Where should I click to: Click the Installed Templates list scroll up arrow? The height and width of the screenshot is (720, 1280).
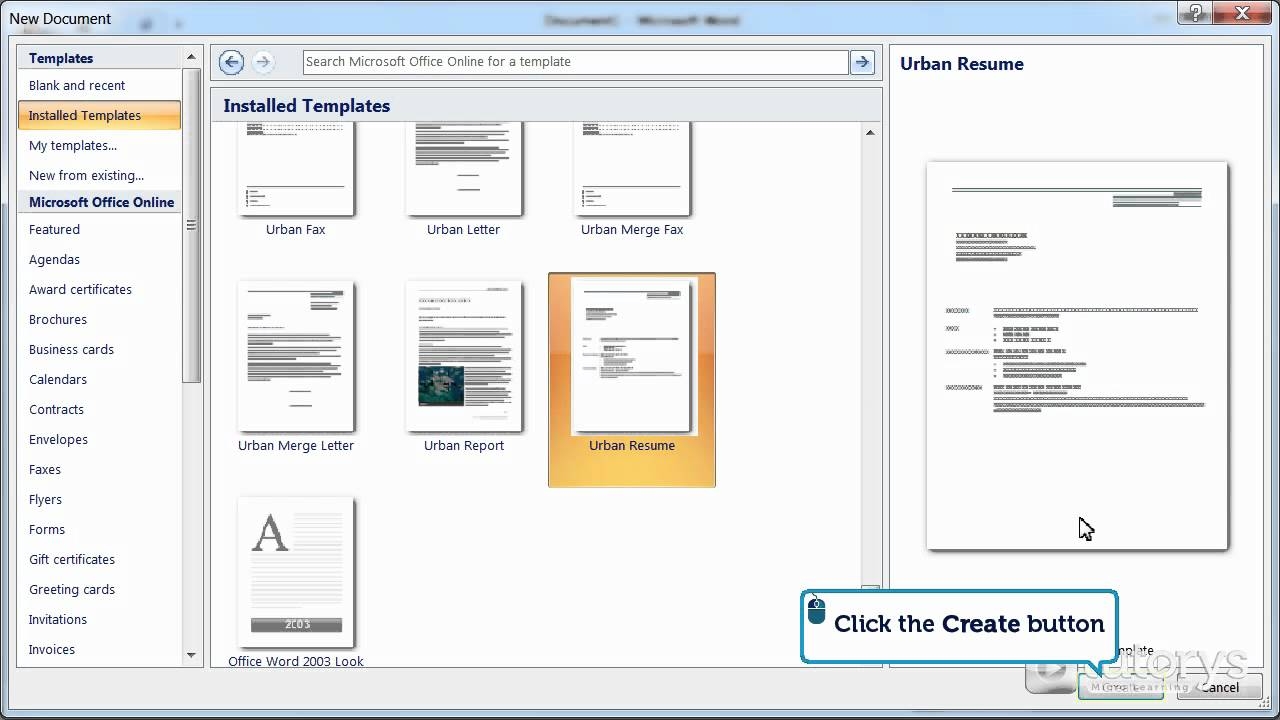click(x=870, y=132)
